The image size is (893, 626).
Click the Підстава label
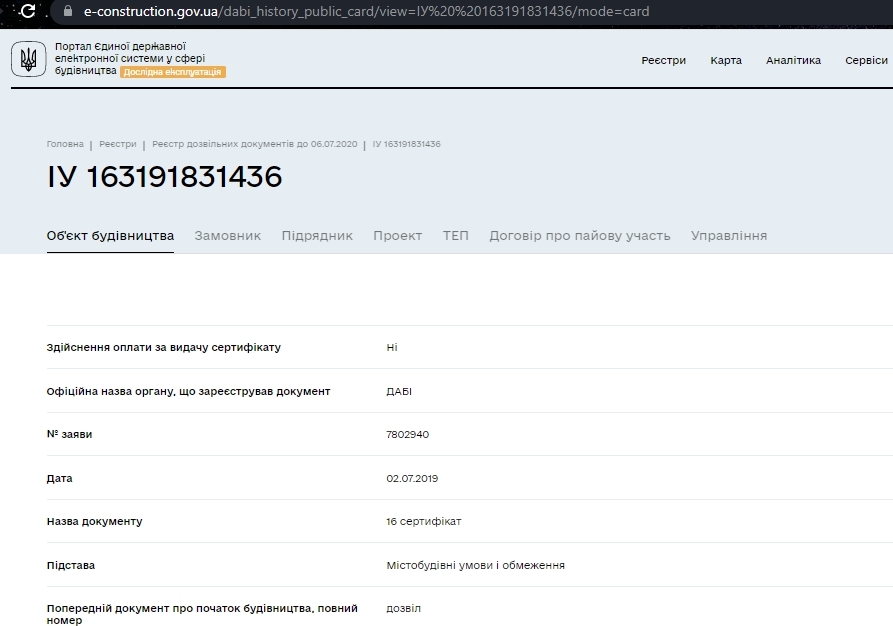point(71,566)
